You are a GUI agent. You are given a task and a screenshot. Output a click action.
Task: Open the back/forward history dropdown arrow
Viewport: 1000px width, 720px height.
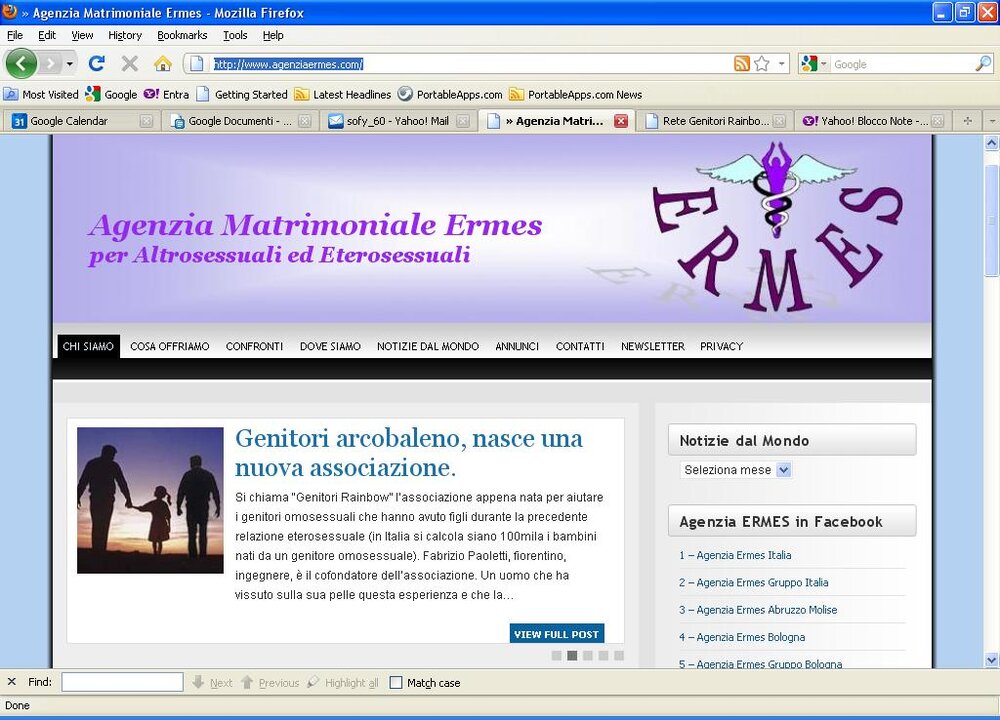70,64
